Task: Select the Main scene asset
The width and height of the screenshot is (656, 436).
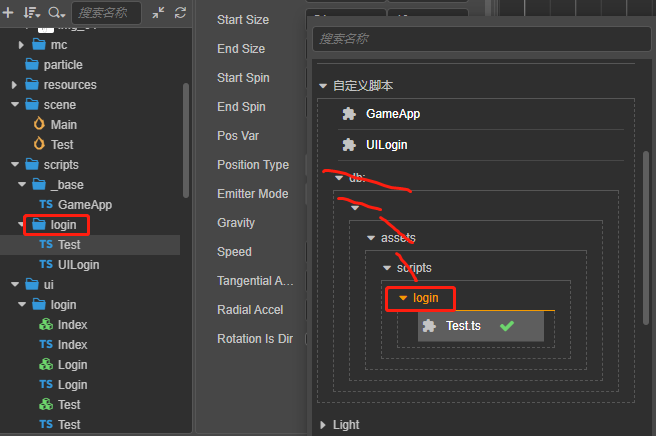Action: point(55,125)
